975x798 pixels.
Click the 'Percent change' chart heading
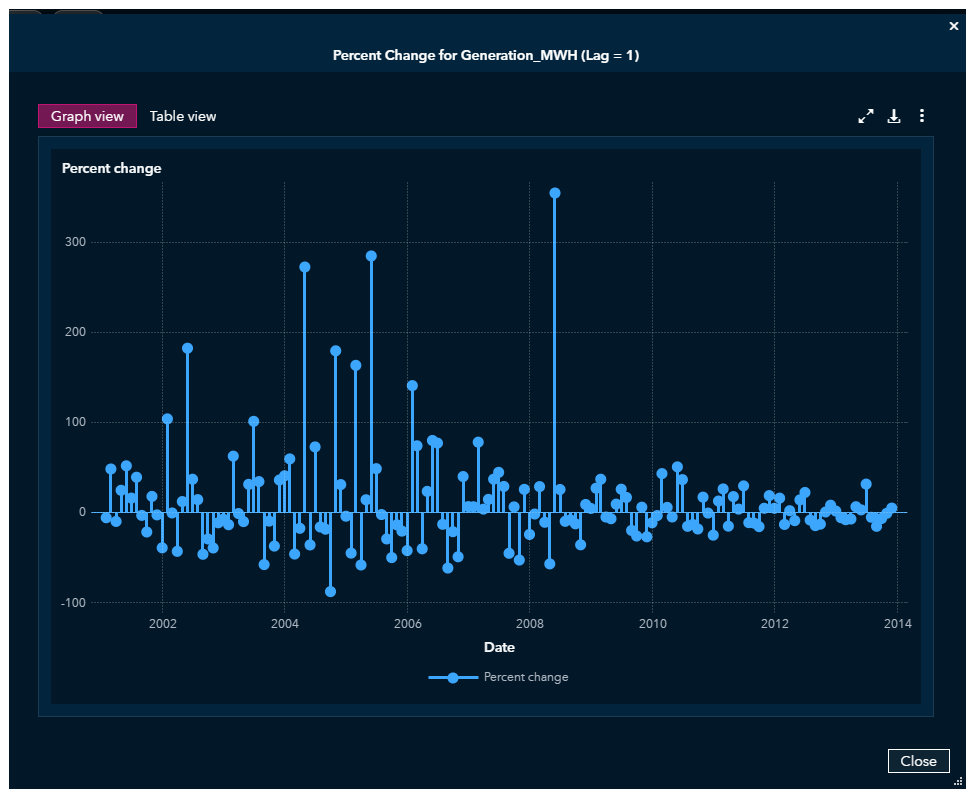click(x=111, y=169)
